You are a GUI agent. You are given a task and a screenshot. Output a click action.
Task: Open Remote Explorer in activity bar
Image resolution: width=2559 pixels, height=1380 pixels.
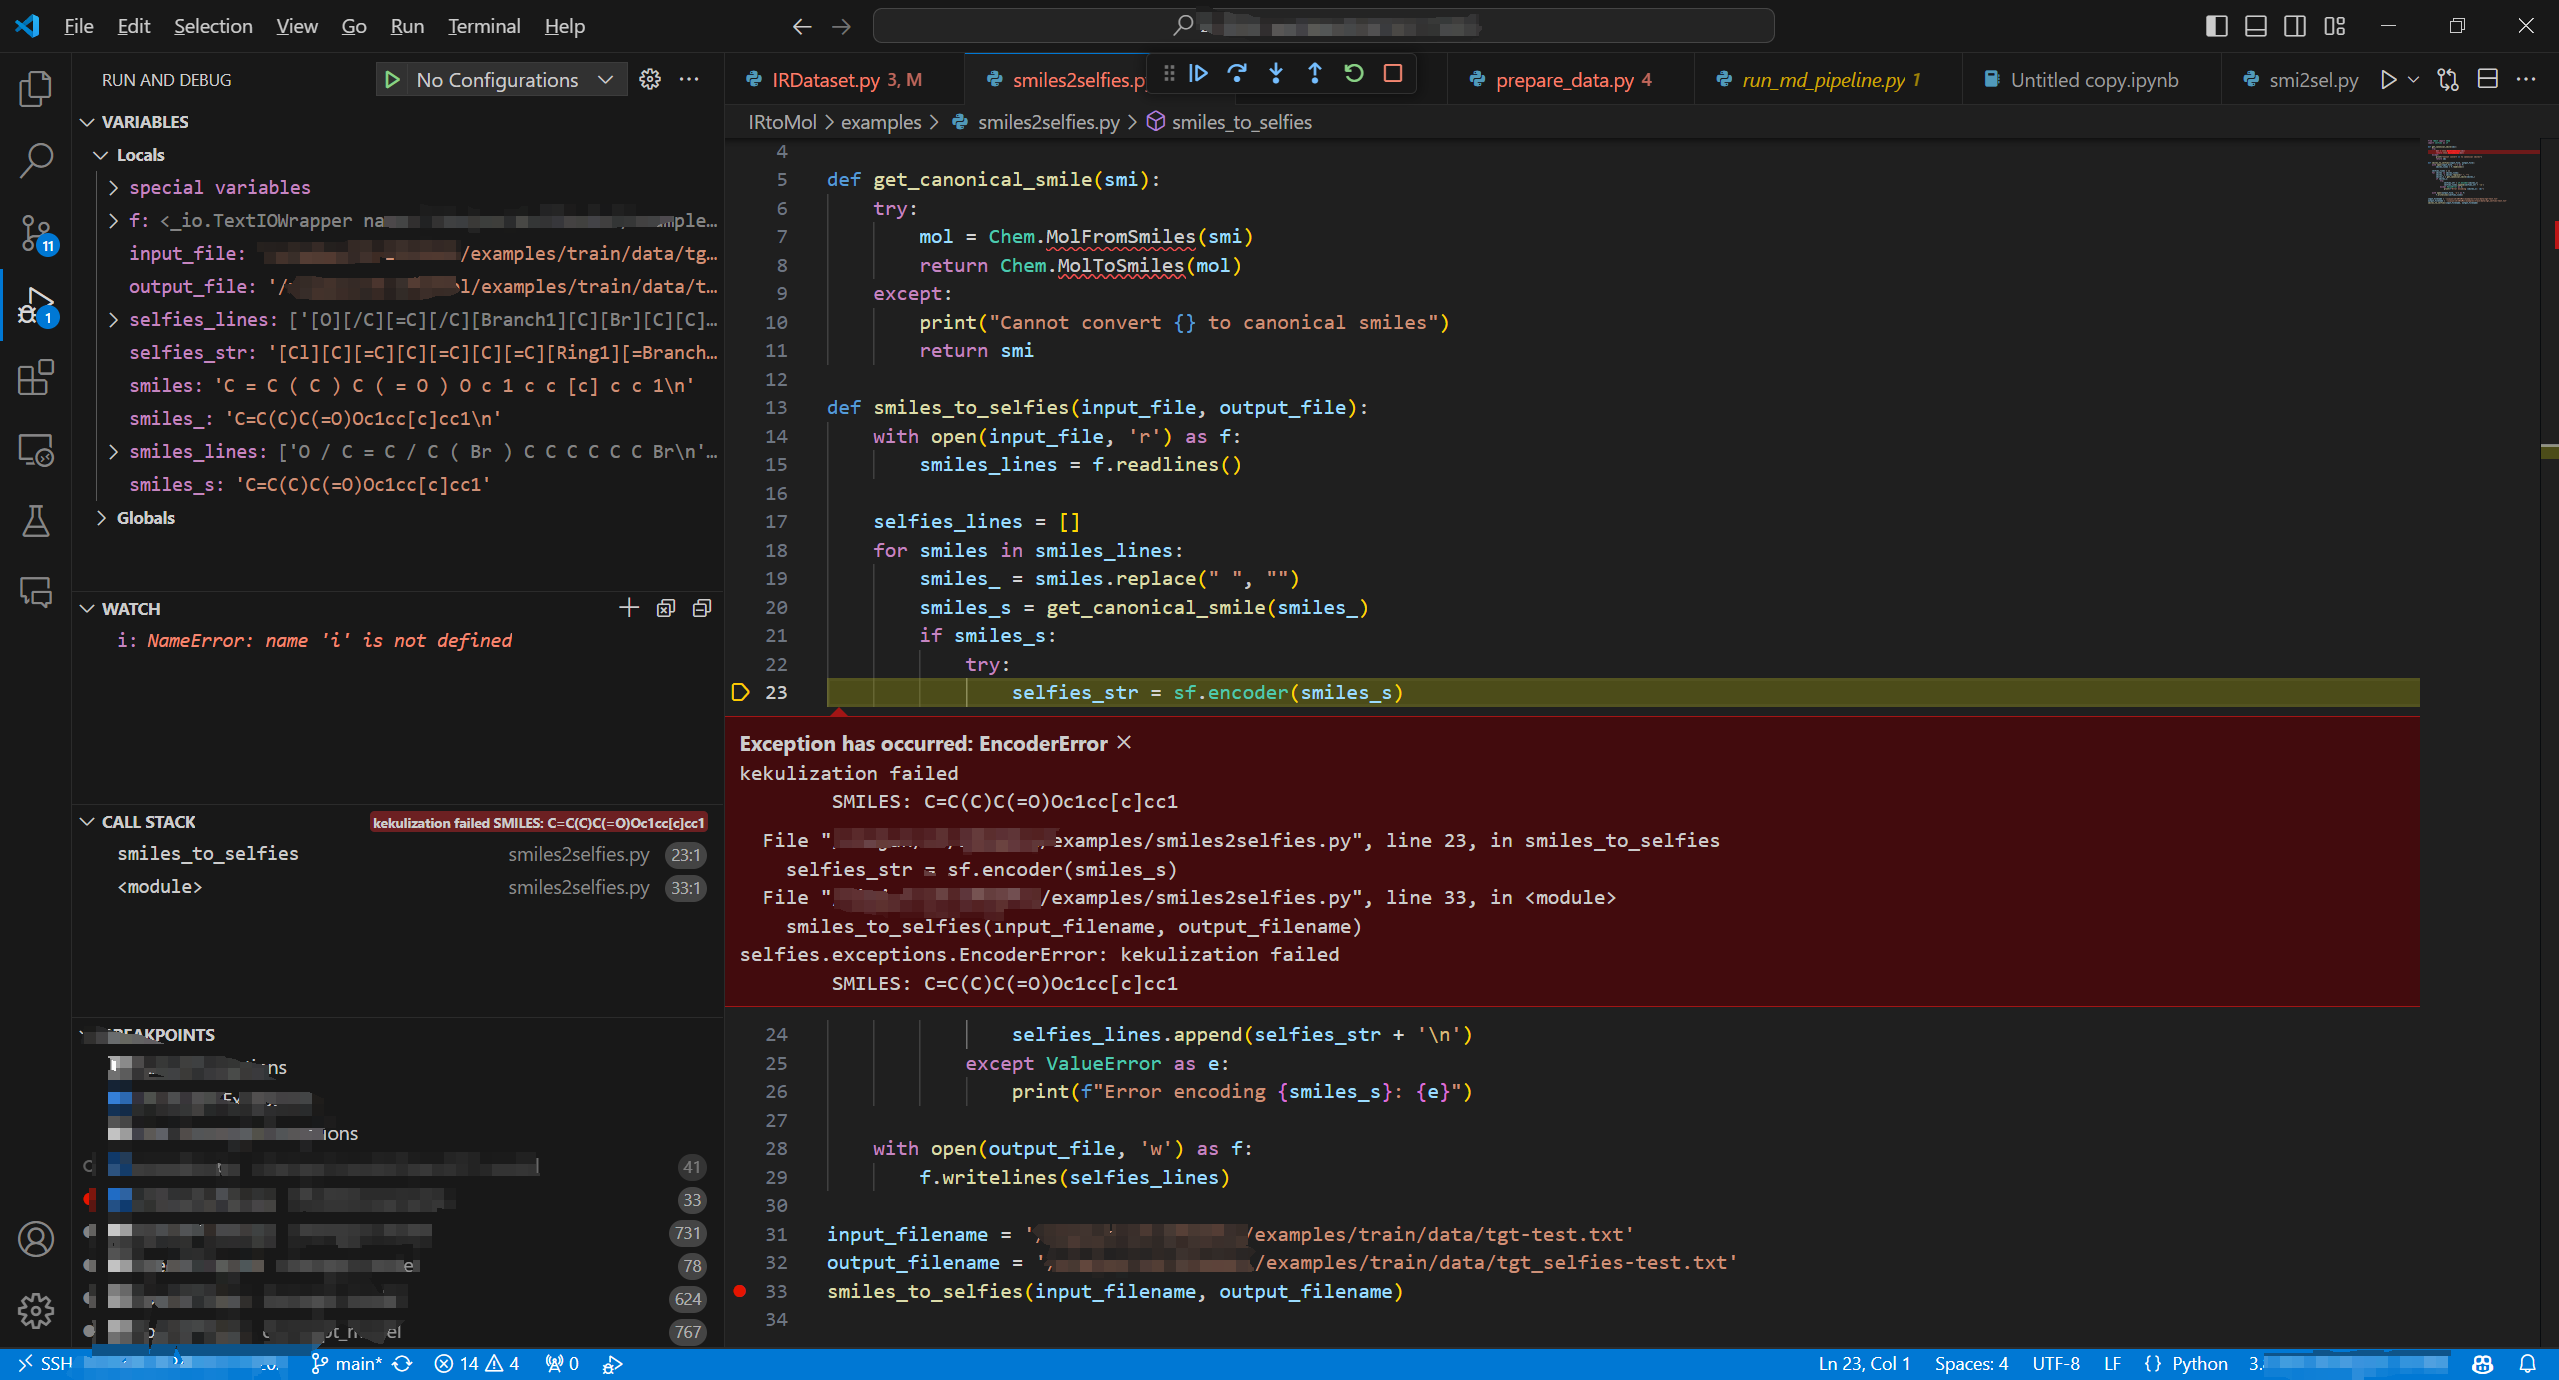tap(36, 450)
